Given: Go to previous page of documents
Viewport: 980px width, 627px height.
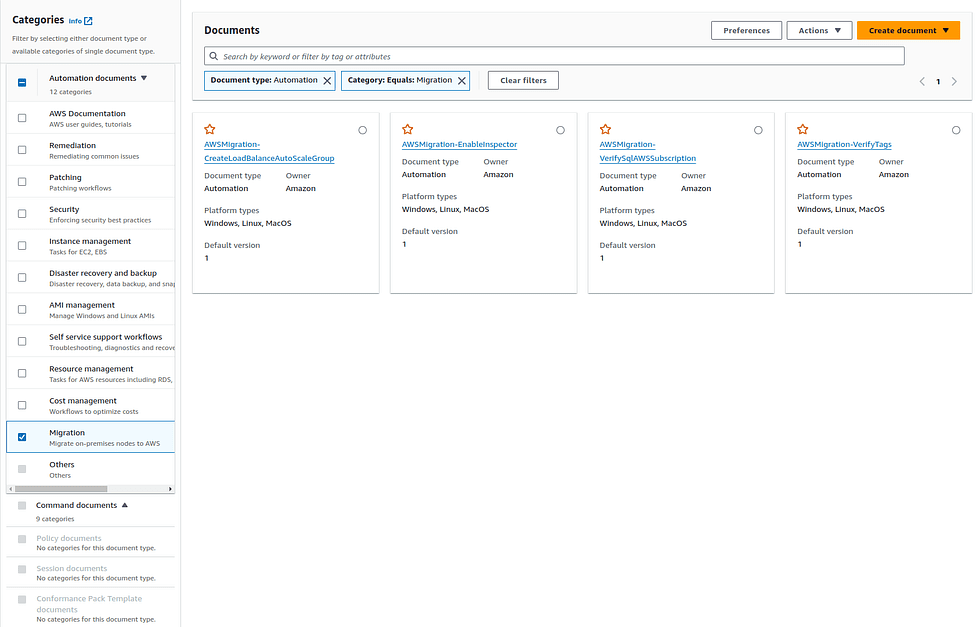Looking at the screenshot, I should pos(922,81).
